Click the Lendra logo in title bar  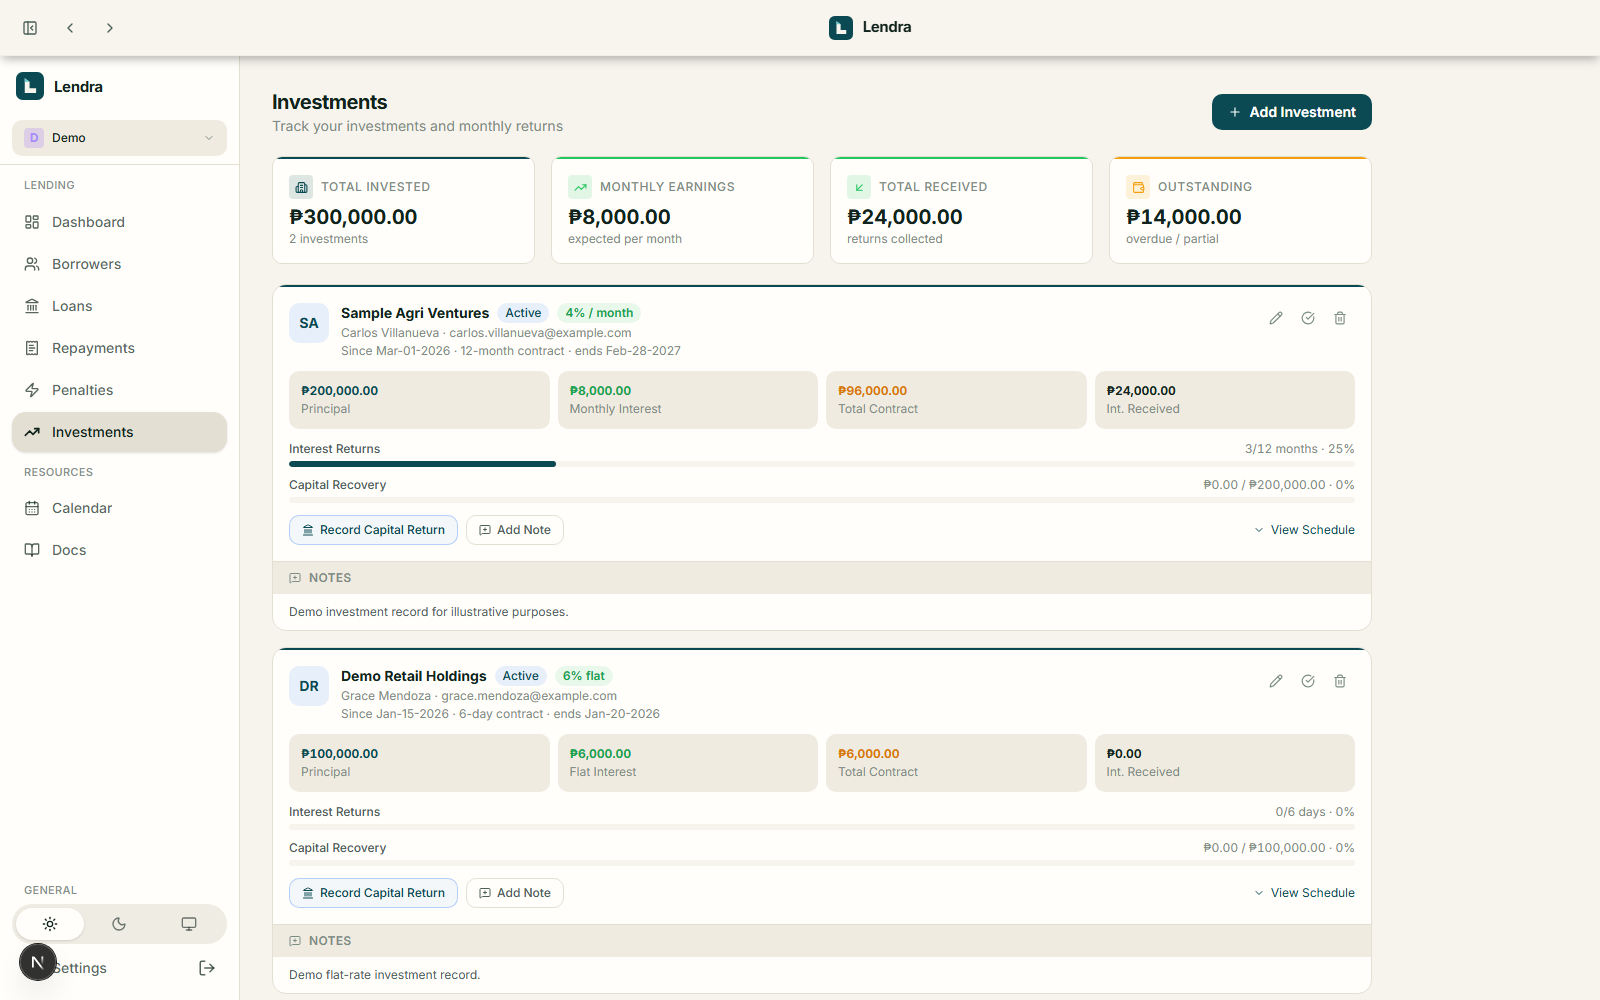tap(841, 28)
